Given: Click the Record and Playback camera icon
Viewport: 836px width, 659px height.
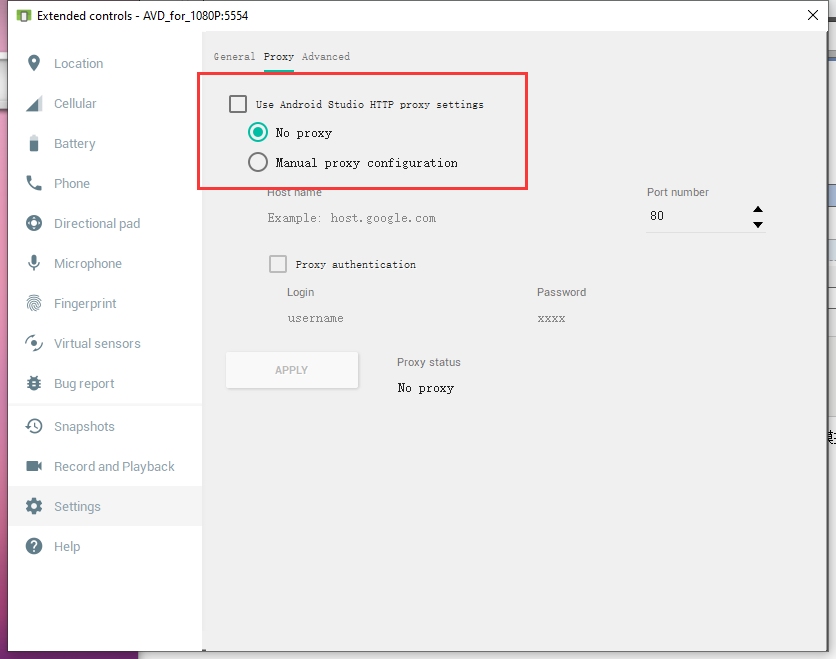Looking at the screenshot, I should [34, 466].
